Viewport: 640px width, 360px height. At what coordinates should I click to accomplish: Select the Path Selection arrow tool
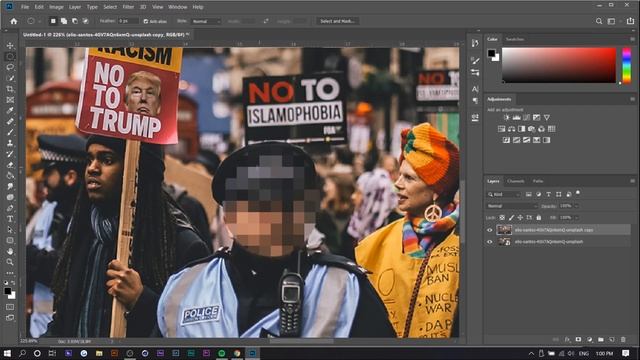(x=10, y=229)
